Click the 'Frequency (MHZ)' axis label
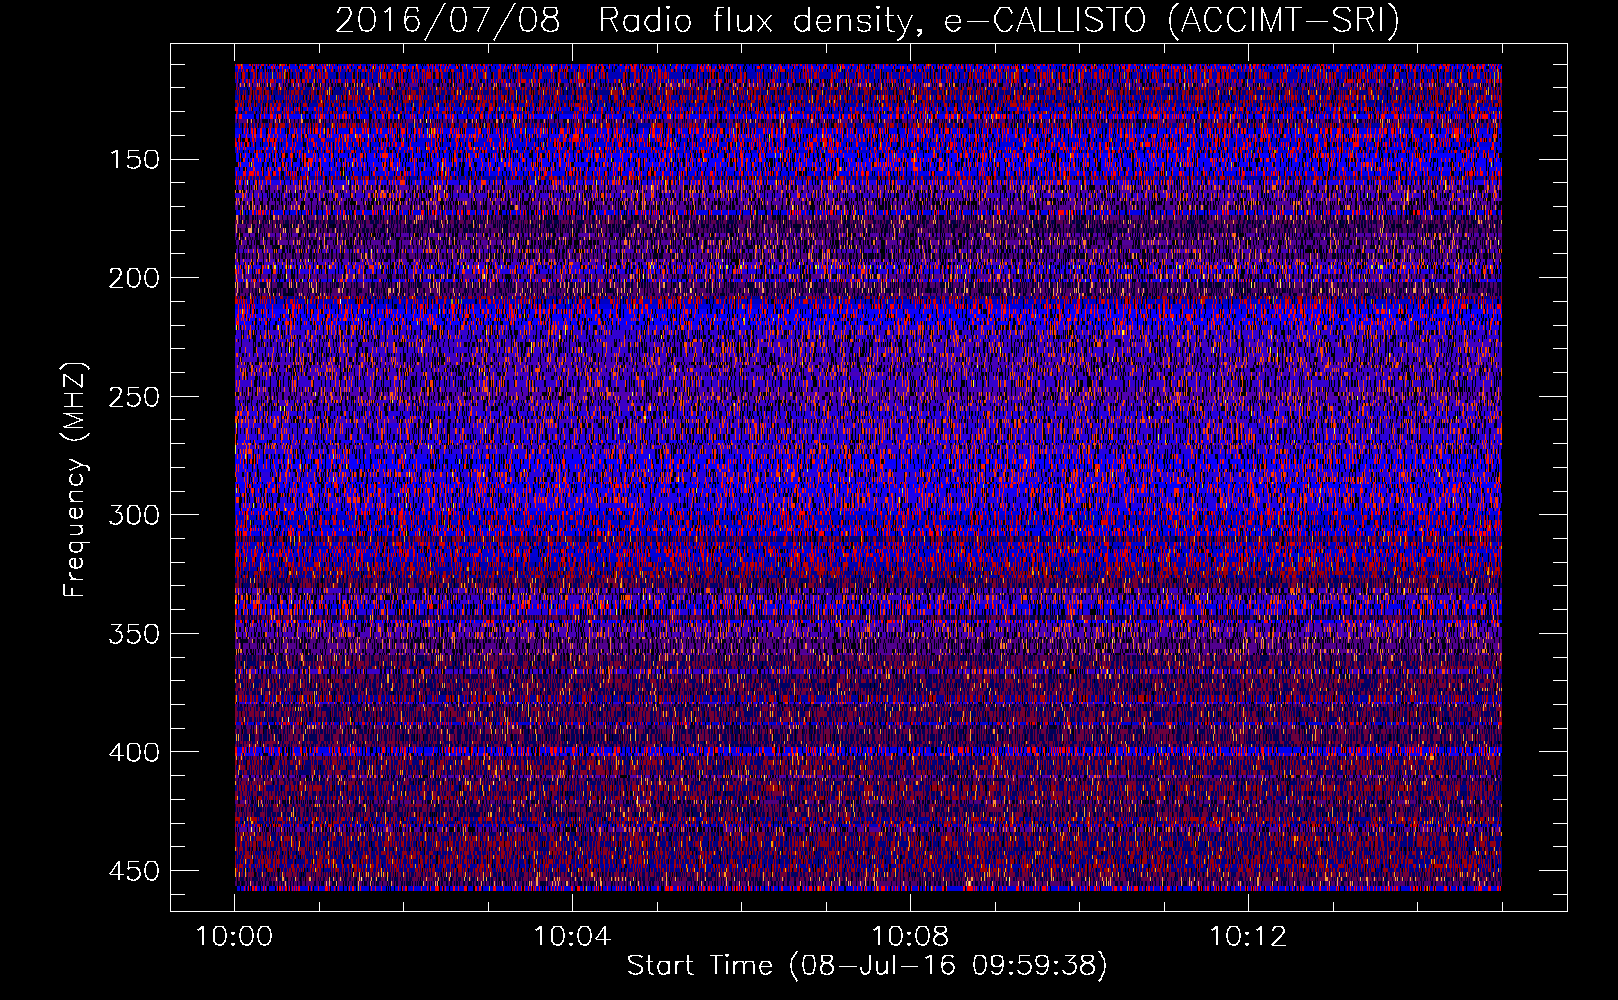Viewport: 1618px width, 1000px height. coord(75,479)
